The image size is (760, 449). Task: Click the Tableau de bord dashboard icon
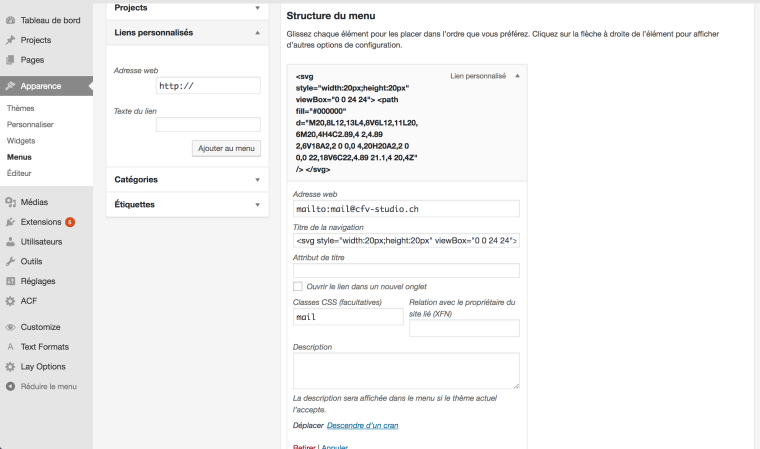click(10, 20)
